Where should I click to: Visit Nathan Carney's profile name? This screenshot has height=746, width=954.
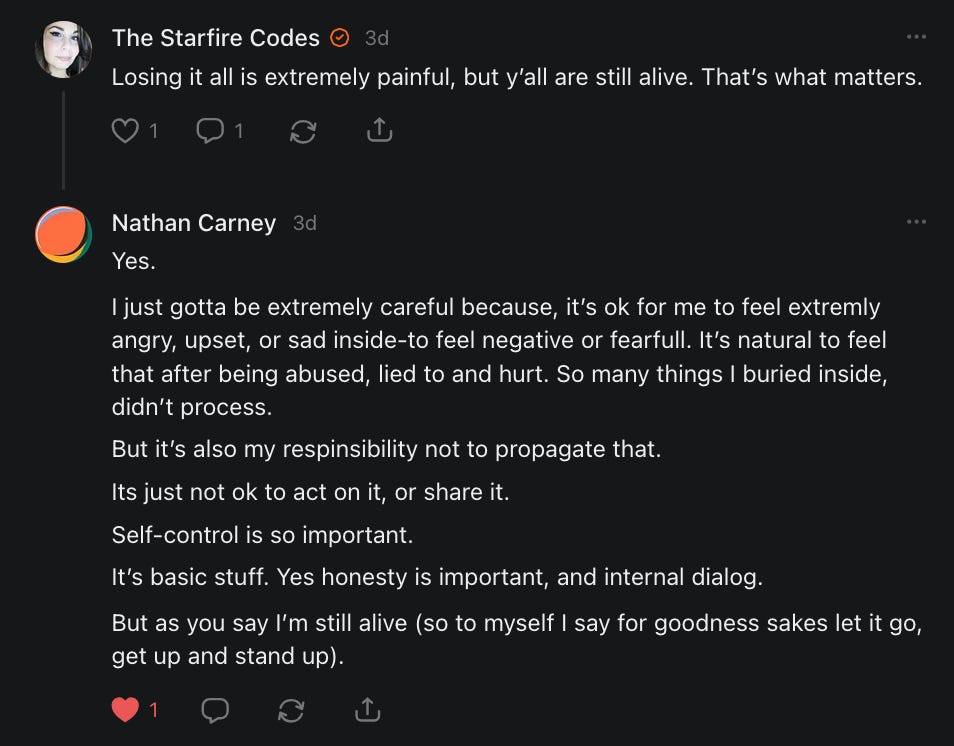click(193, 223)
